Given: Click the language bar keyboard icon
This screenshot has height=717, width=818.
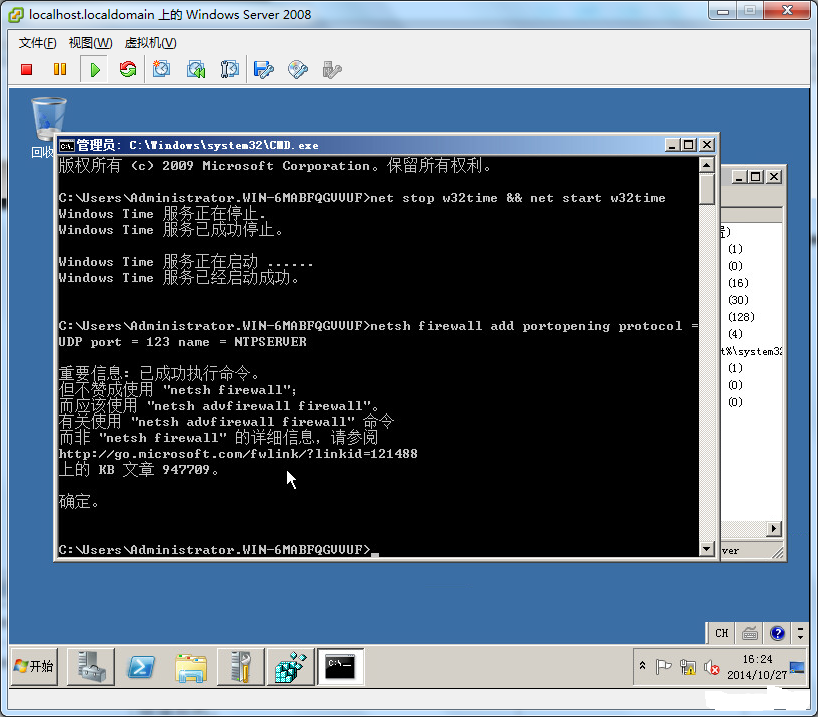Looking at the screenshot, I should pyautogui.click(x=750, y=633).
